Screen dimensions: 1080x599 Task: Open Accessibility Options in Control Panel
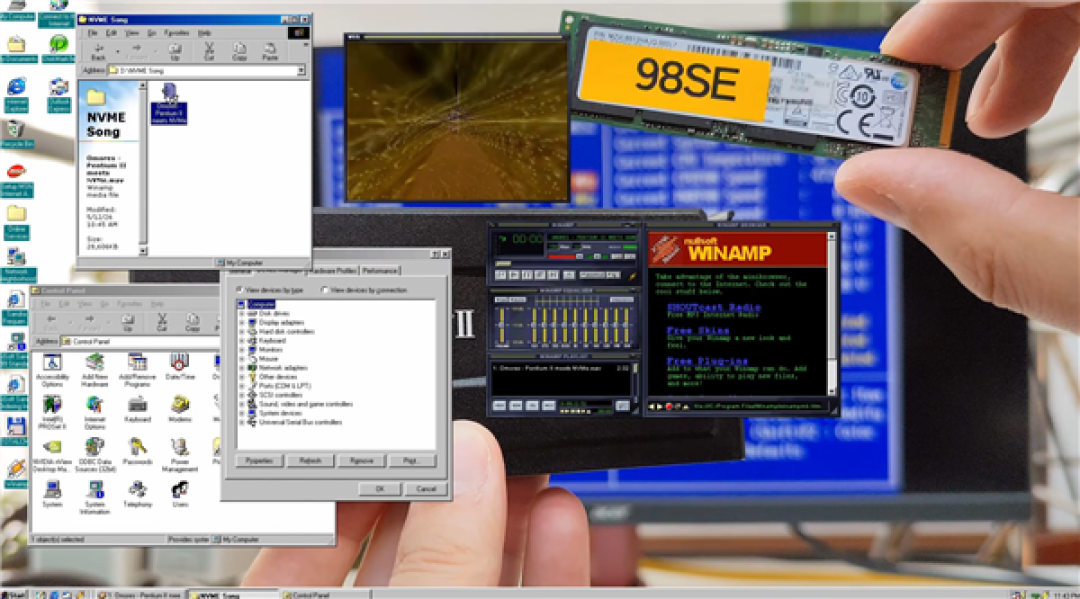(52, 370)
